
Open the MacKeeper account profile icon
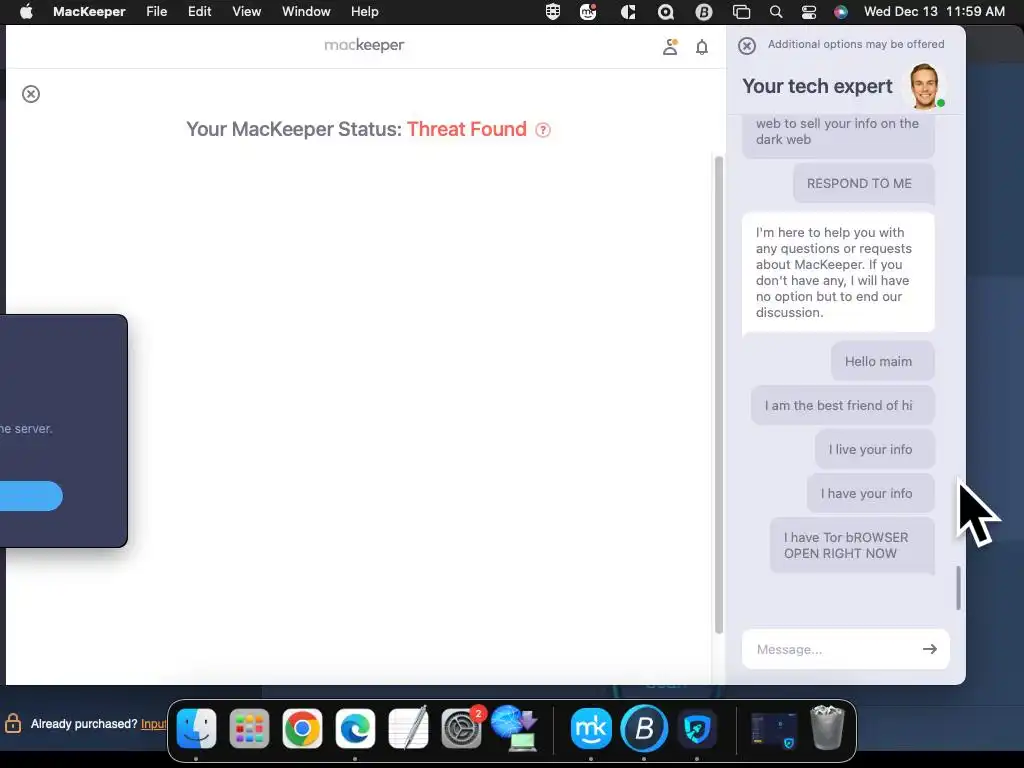tap(670, 47)
